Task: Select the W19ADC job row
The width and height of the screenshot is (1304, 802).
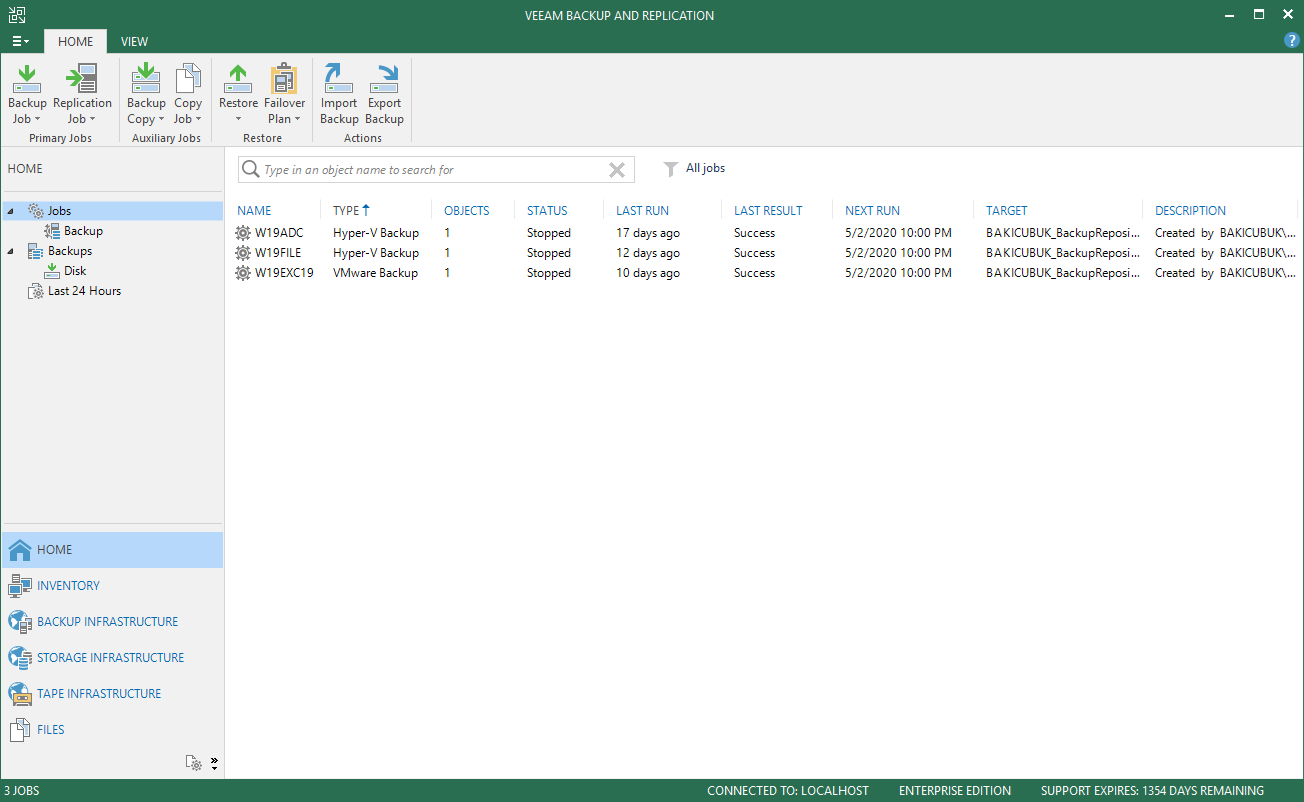Action: coord(764,233)
